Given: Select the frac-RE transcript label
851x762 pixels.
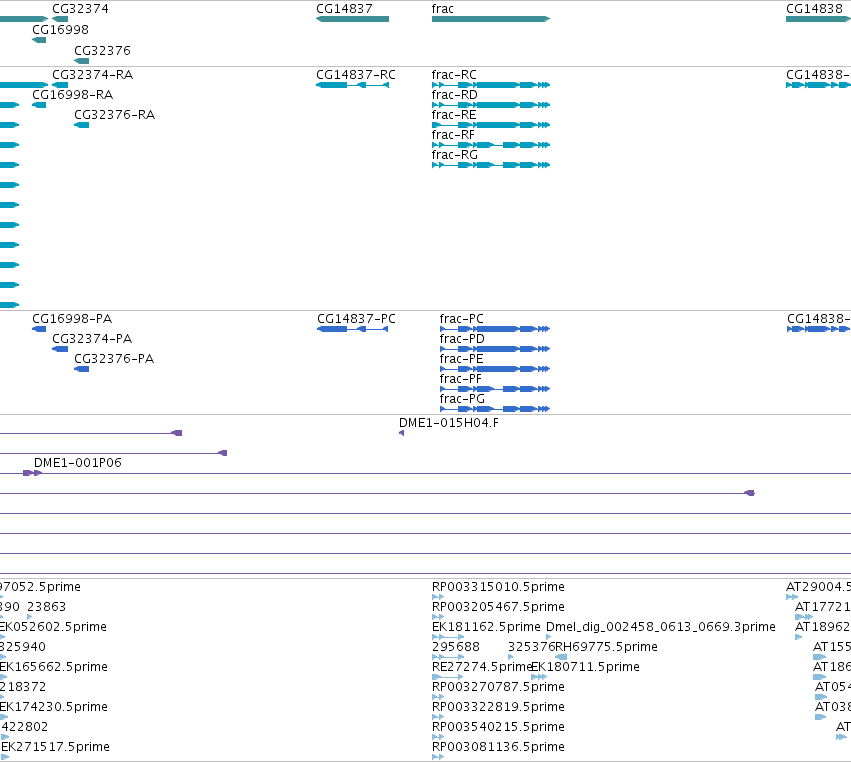Looking at the screenshot, I should [454, 115].
